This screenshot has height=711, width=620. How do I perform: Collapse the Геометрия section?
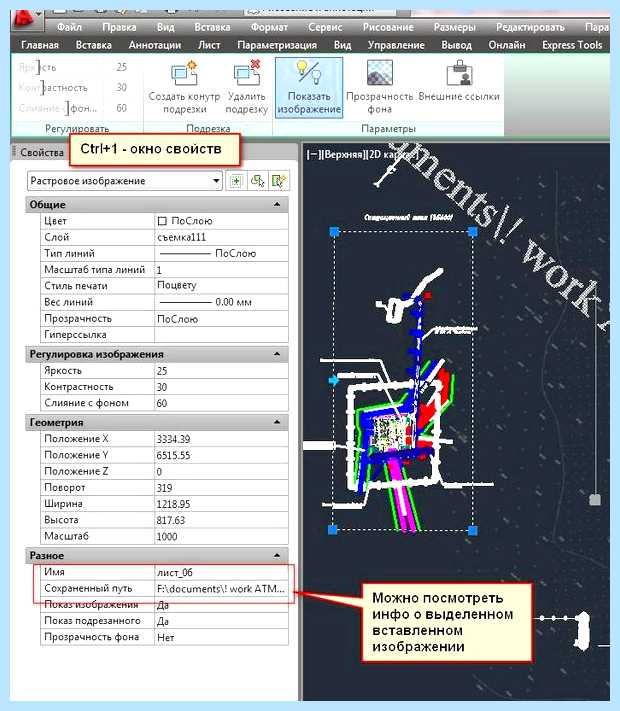[x=277, y=422]
